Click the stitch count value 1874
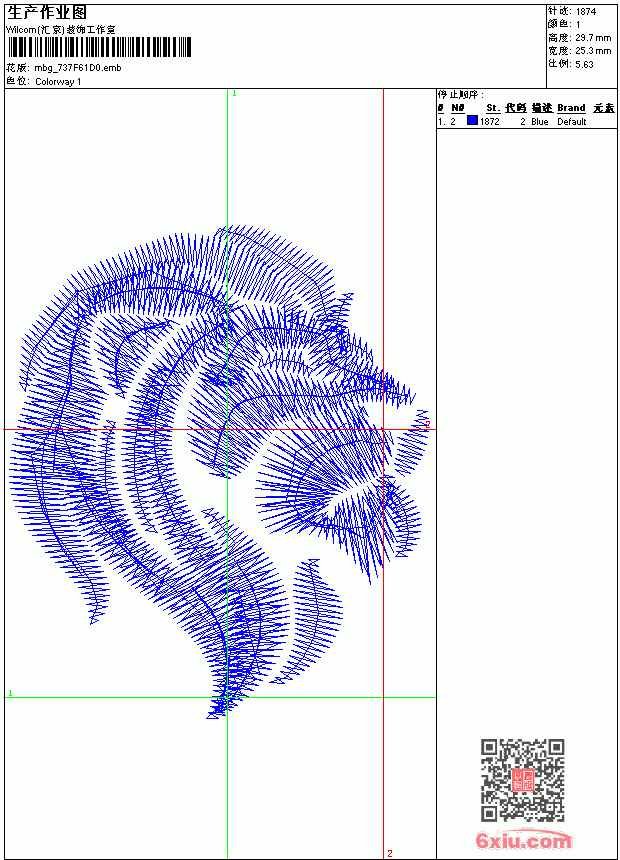 click(585, 12)
